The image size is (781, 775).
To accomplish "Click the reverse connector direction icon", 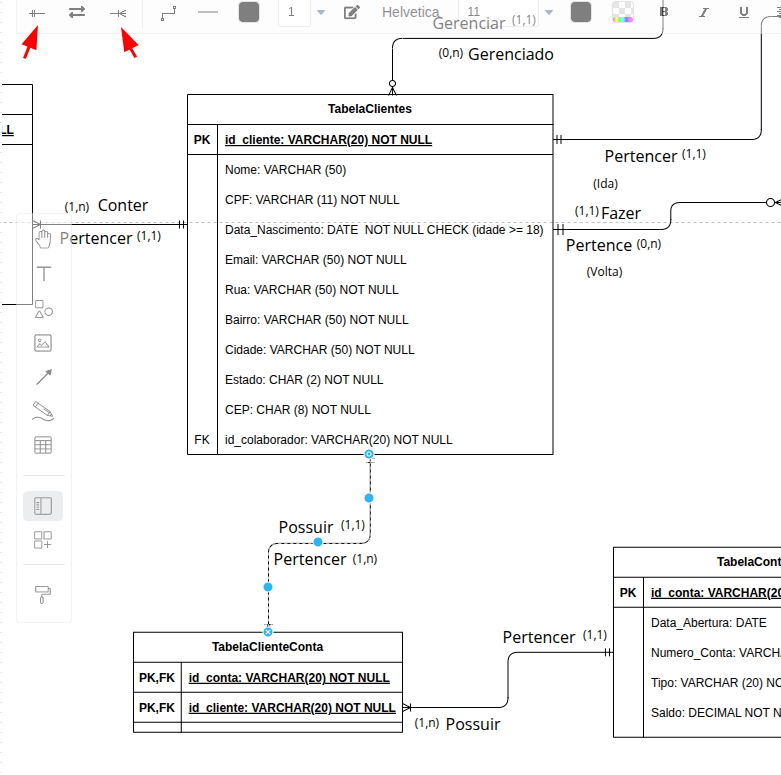I will coord(77,12).
